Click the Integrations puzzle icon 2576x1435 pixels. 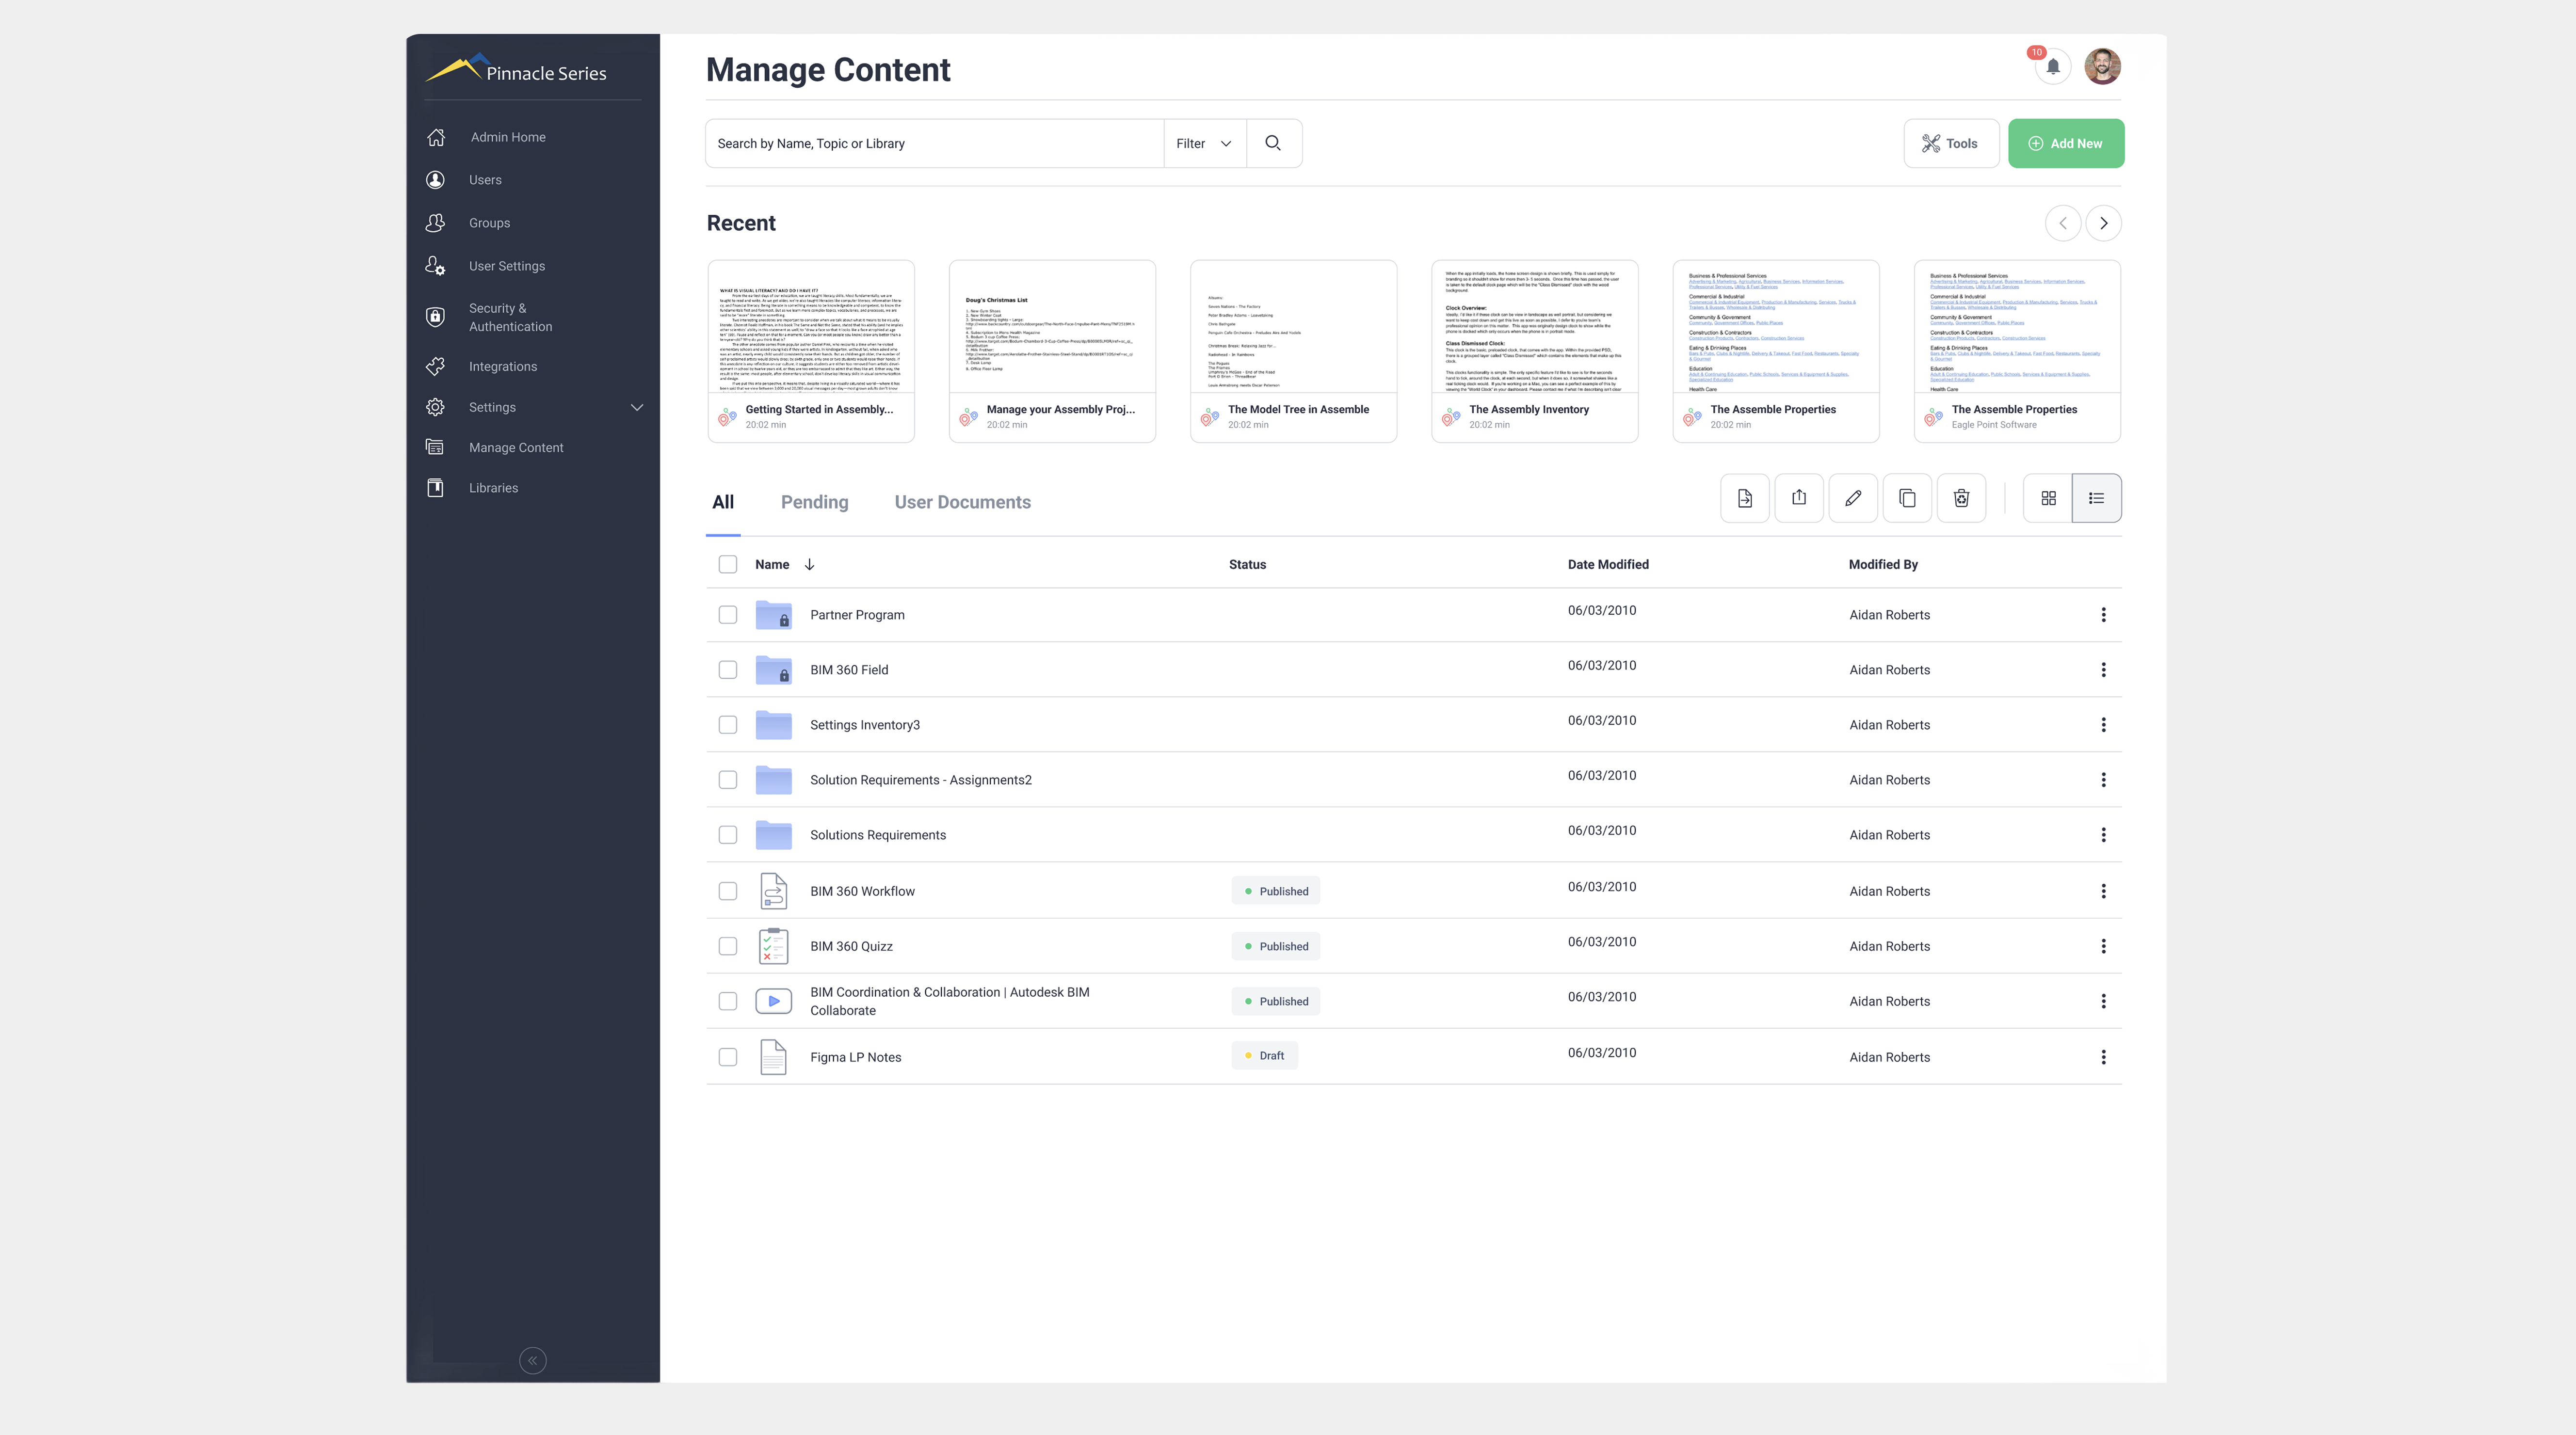click(x=435, y=367)
